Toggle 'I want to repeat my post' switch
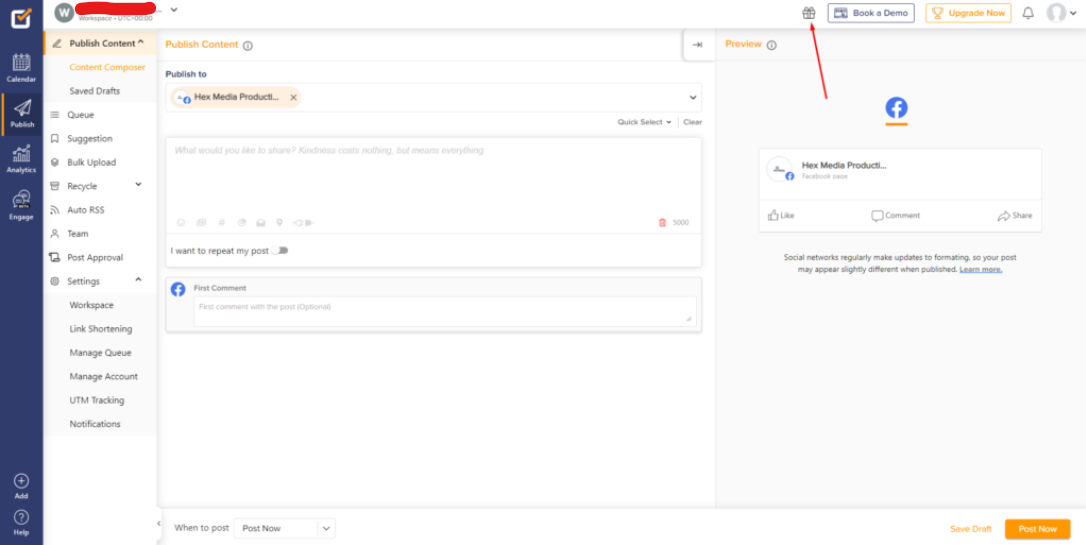Screen dimensions: 1086x545 click(x=281, y=251)
